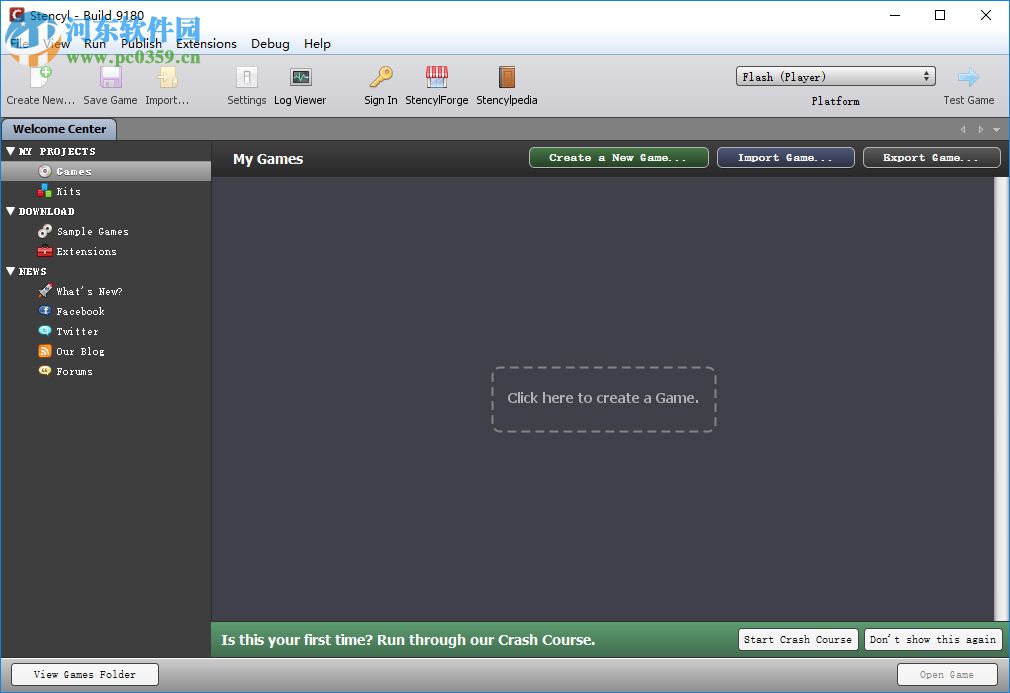Open the Run menu
1010x693 pixels.
pos(95,44)
